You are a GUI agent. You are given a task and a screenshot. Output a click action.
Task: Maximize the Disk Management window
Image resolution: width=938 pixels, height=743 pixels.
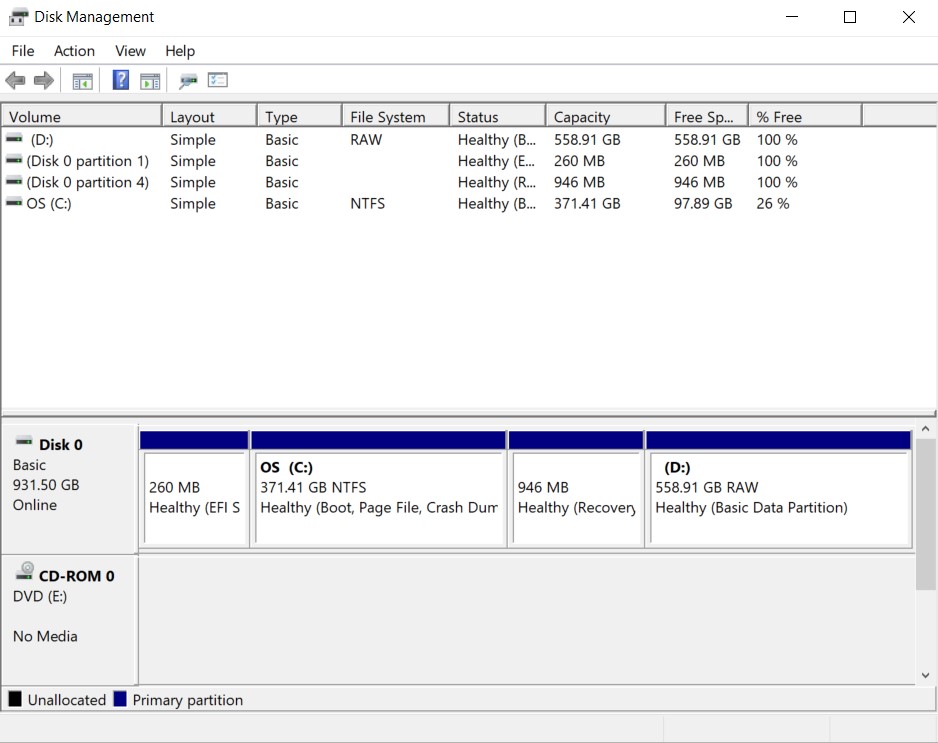[849, 17]
